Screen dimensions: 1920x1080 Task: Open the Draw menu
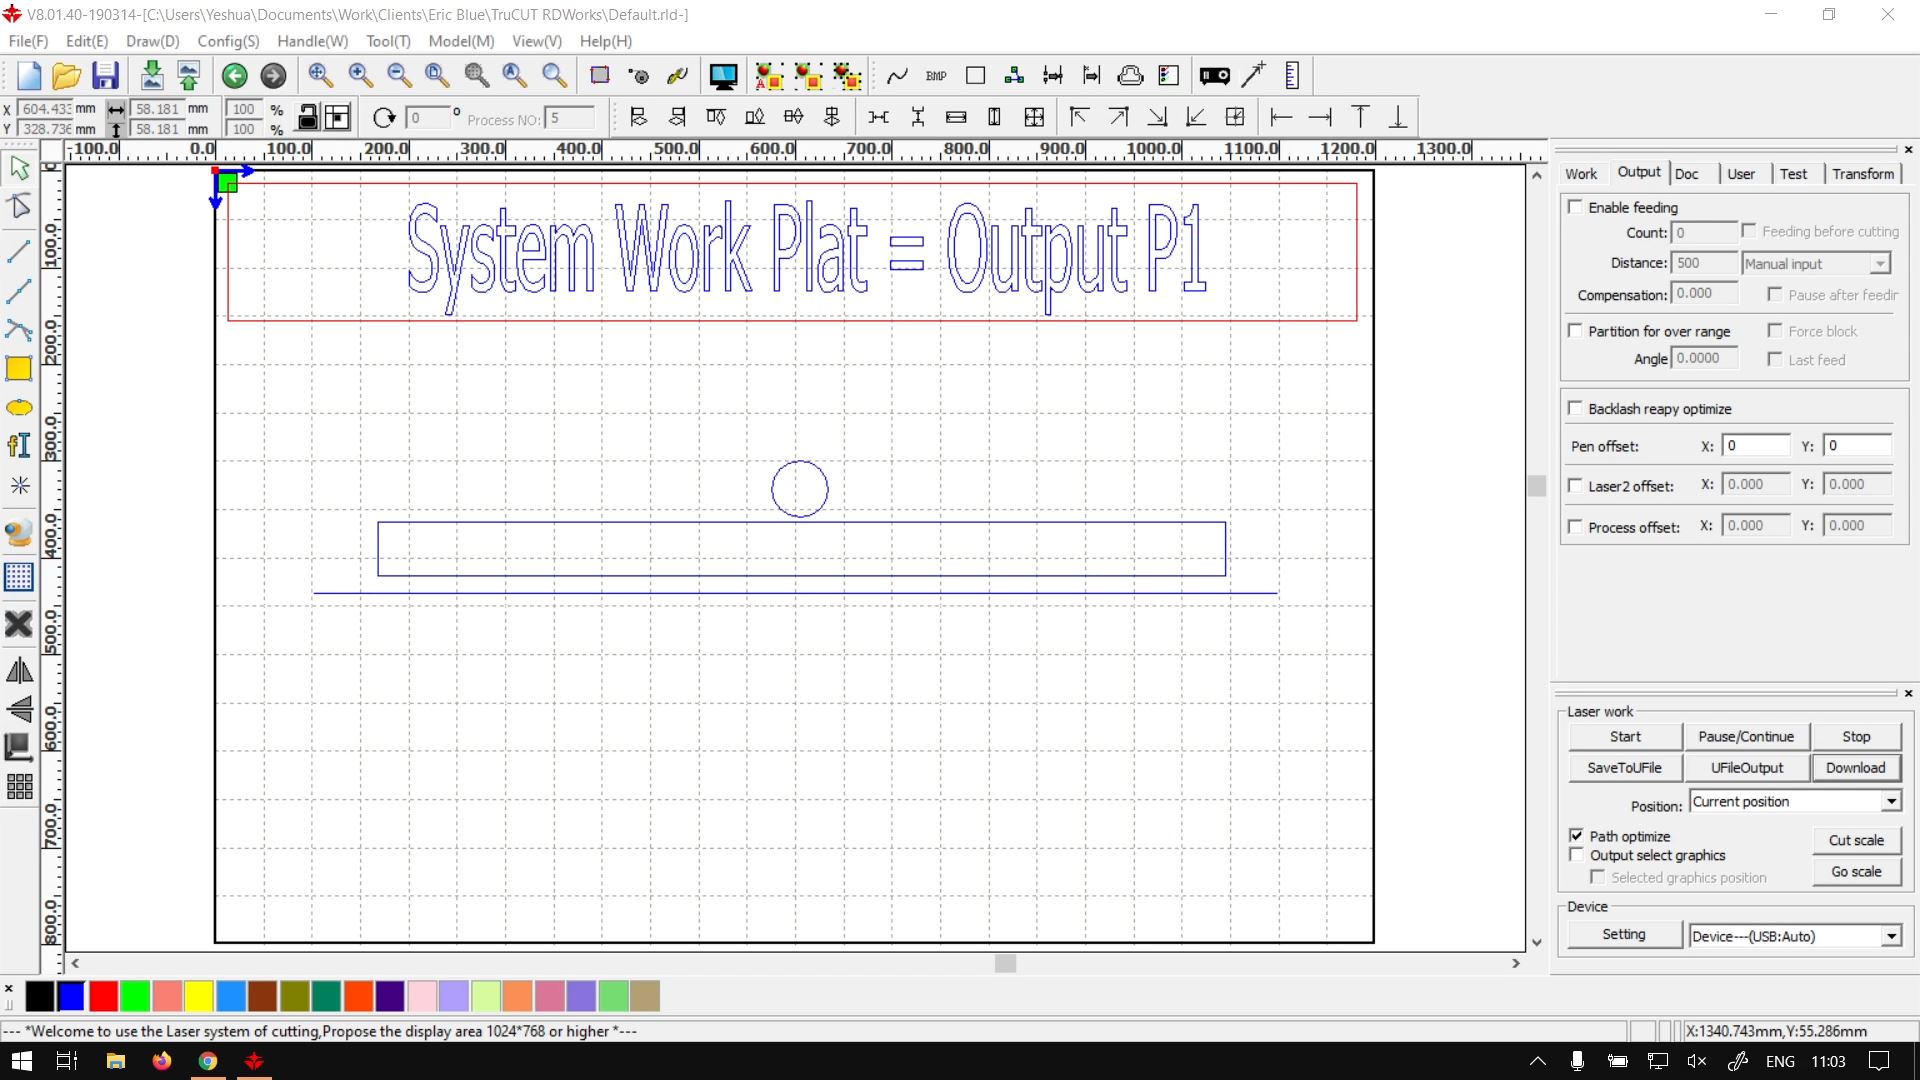click(x=153, y=41)
